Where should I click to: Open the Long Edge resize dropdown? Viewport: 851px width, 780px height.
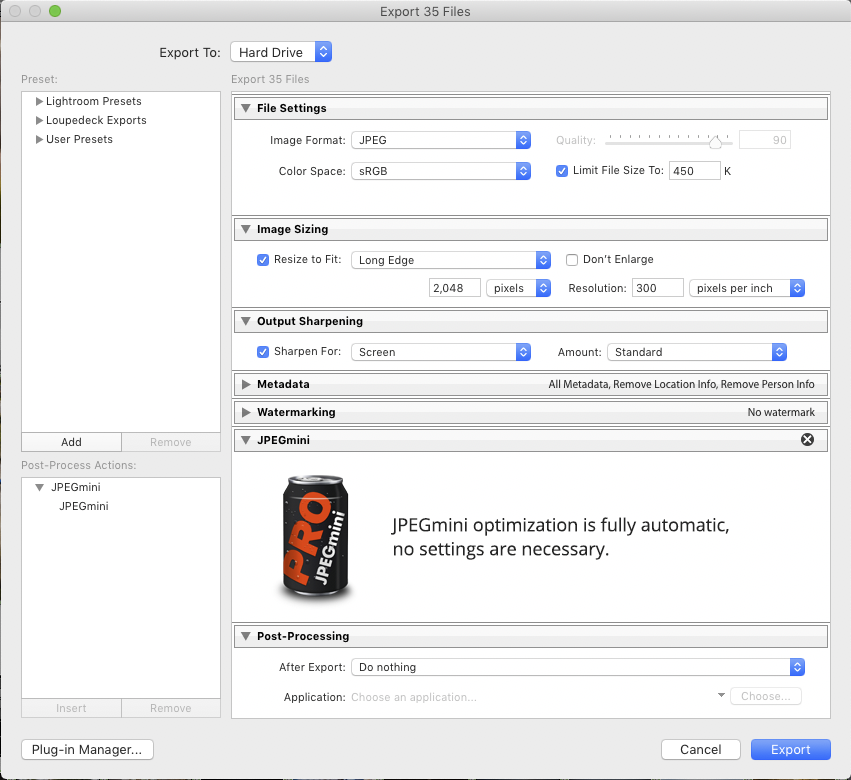(451, 260)
